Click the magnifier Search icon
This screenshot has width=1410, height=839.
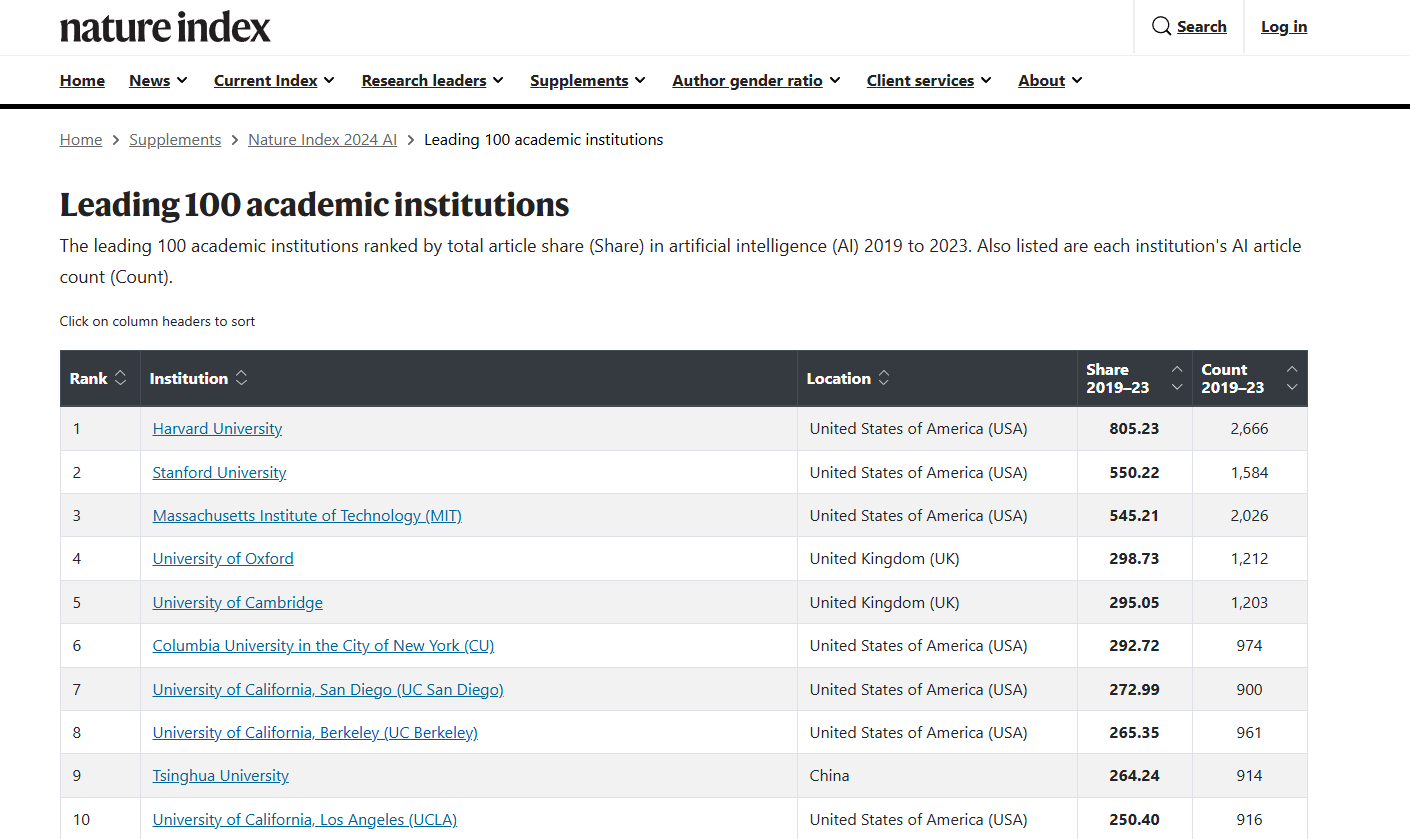click(x=1161, y=27)
